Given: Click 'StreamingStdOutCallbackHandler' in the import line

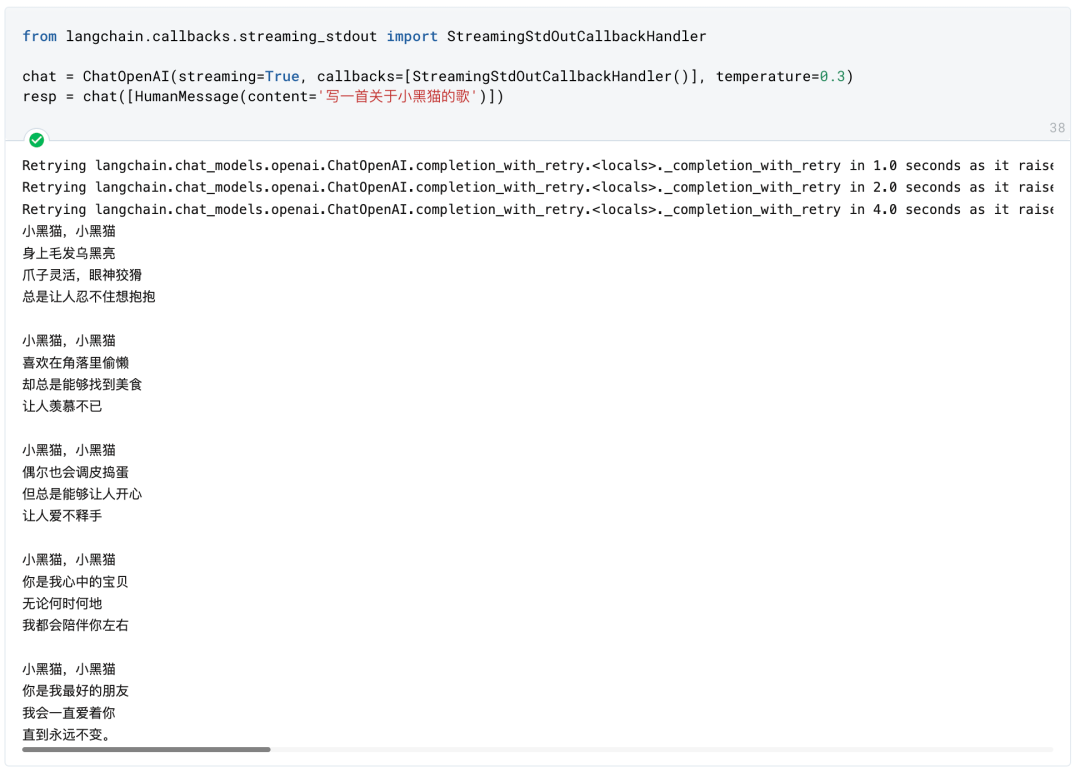Looking at the screenshot, I should (x=577, y=36).
